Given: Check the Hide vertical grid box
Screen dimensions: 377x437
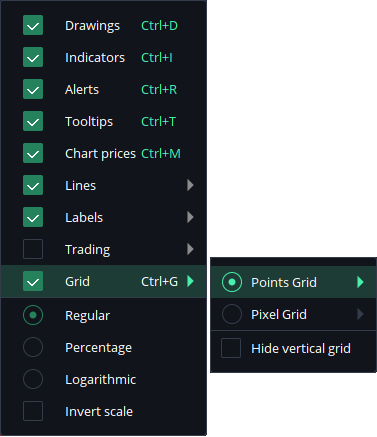Looking at the screenshot, I should pos(231,348).
